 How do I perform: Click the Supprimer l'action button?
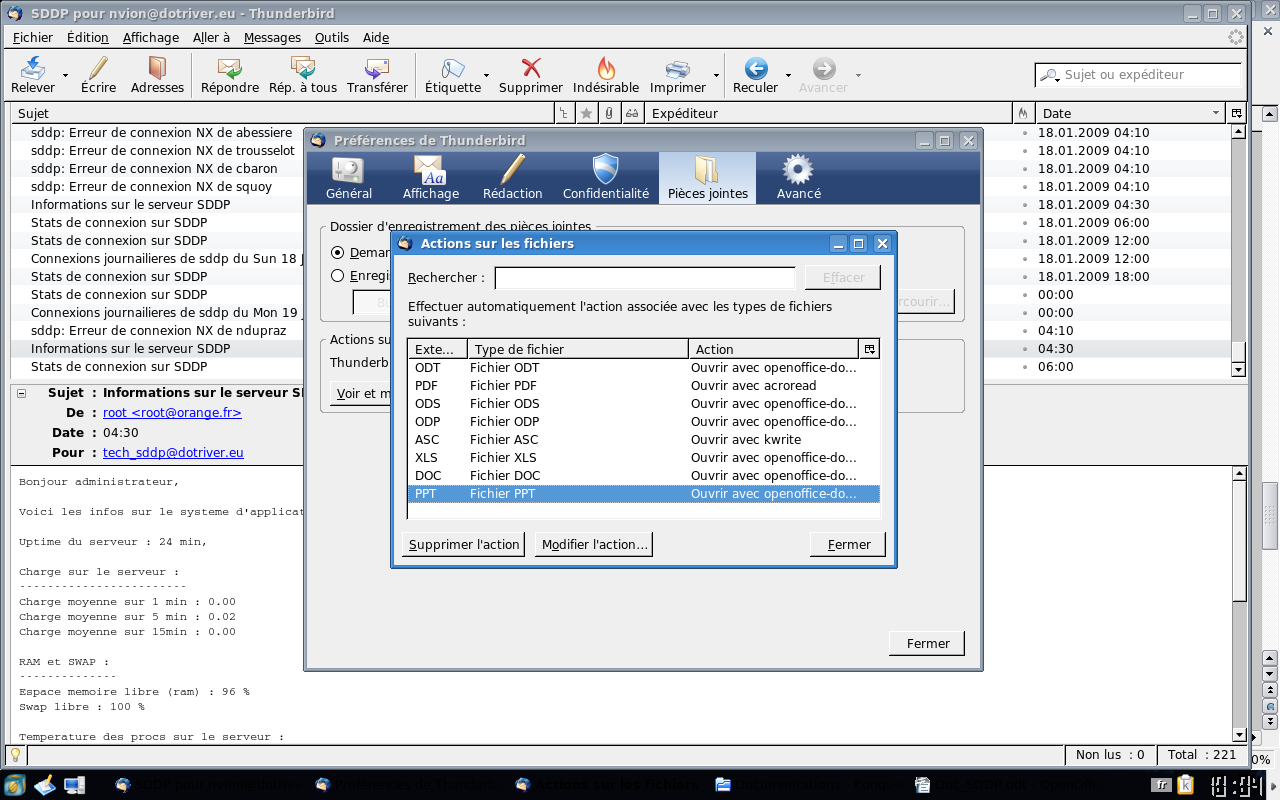(464, 545)
